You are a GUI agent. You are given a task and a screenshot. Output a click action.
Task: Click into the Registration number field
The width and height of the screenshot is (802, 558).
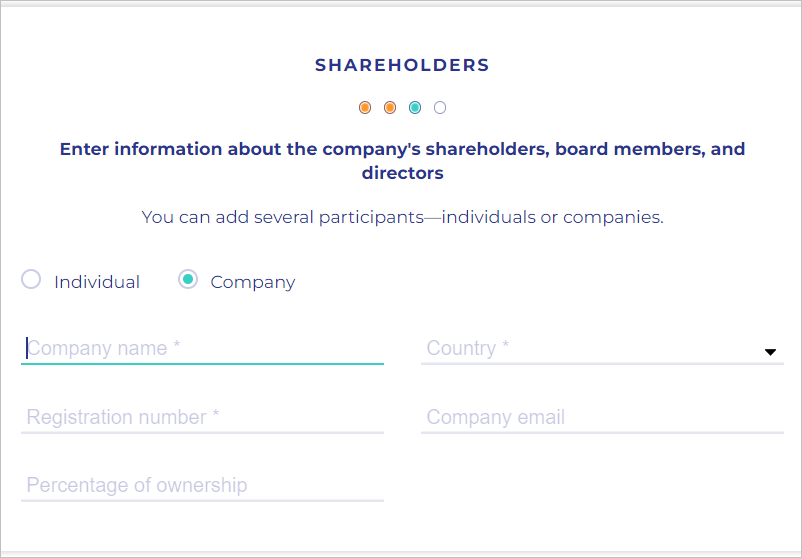tap(202, 417)
